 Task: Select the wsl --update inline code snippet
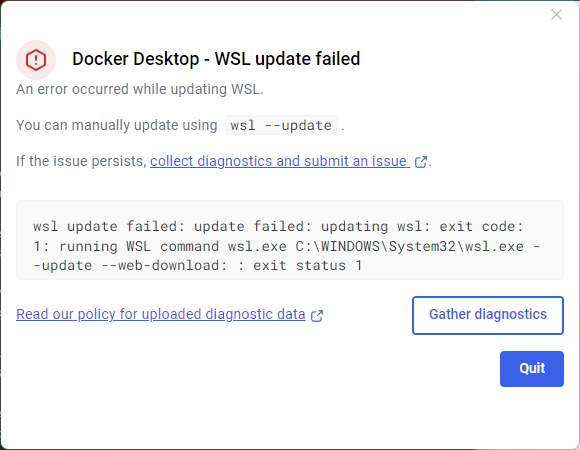coord(281,125)
